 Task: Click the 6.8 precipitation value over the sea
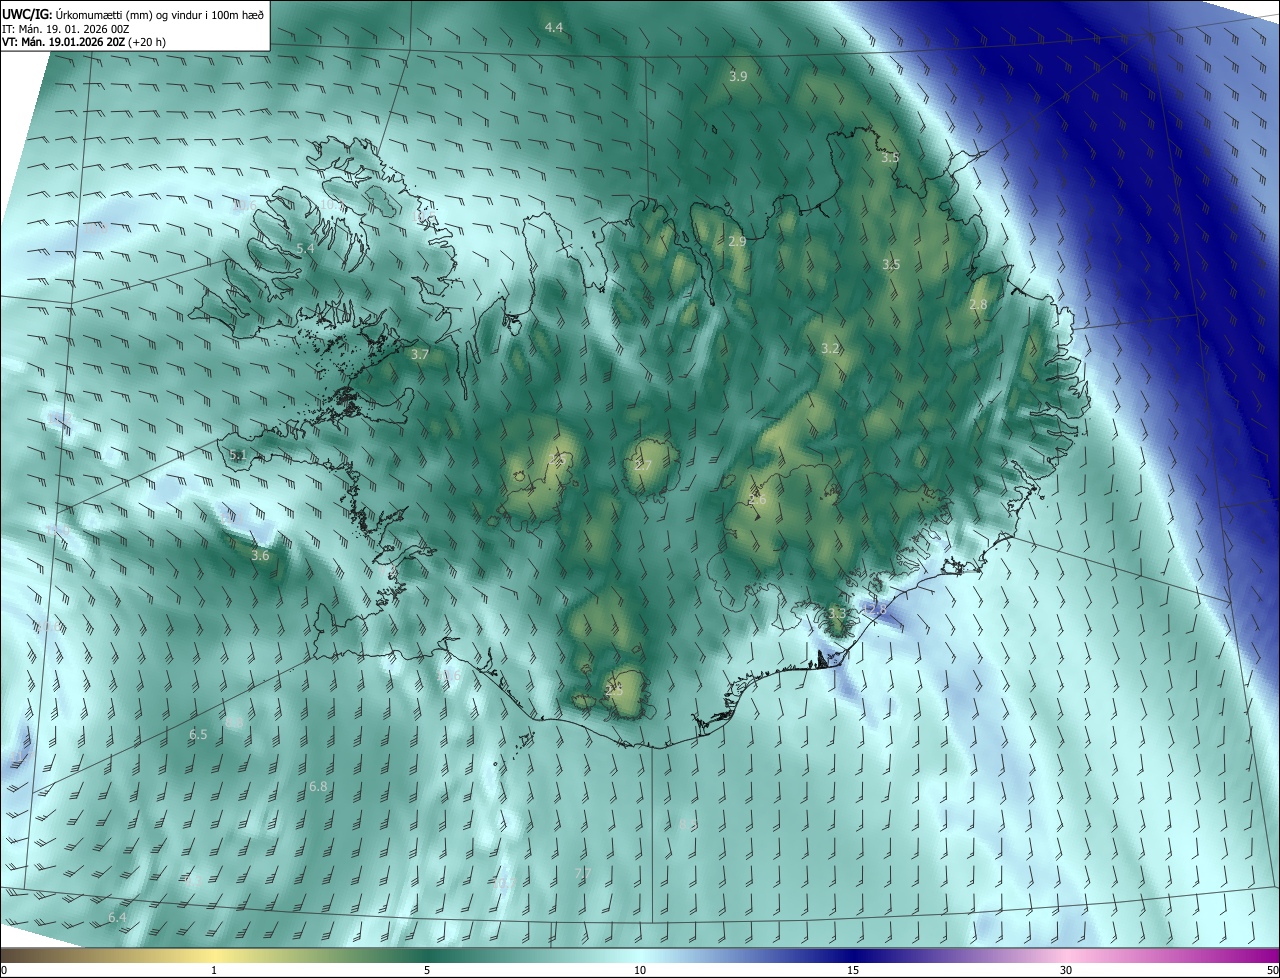[318, 787]
